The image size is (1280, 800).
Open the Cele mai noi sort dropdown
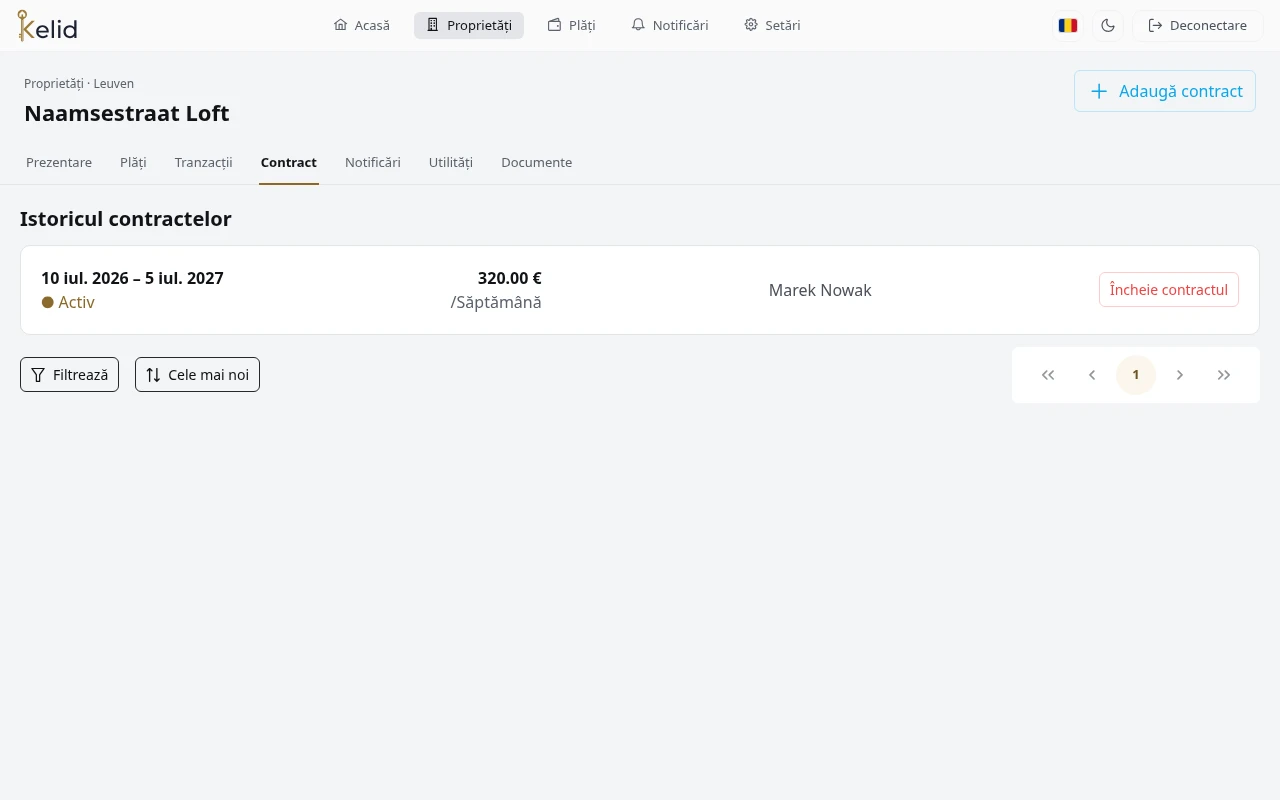coord(197,375)
